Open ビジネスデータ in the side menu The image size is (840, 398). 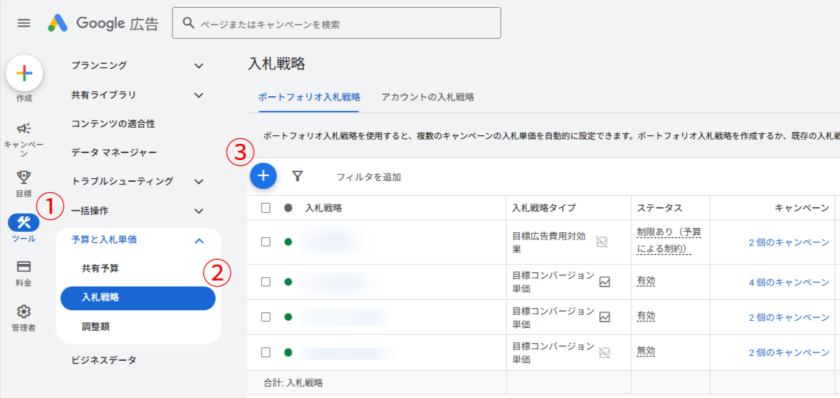click(103, 360)
